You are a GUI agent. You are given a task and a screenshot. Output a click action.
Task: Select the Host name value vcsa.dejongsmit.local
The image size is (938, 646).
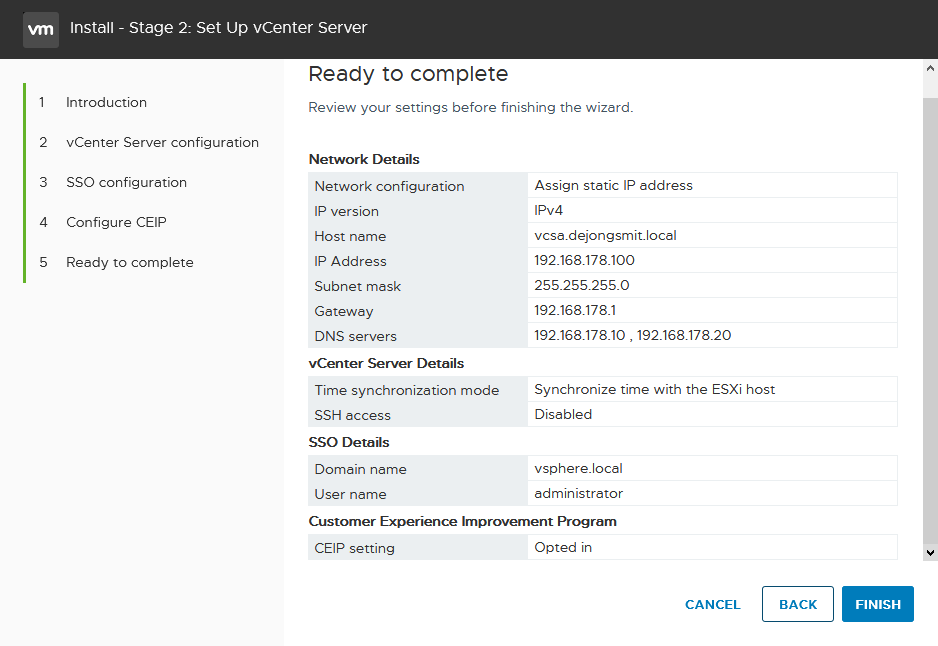(605, 236)
